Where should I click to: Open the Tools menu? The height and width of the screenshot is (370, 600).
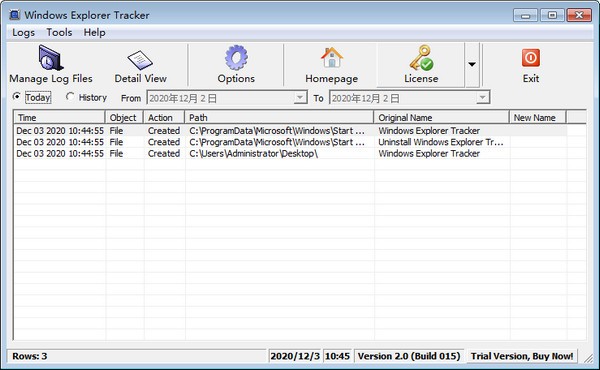[59, 33]
